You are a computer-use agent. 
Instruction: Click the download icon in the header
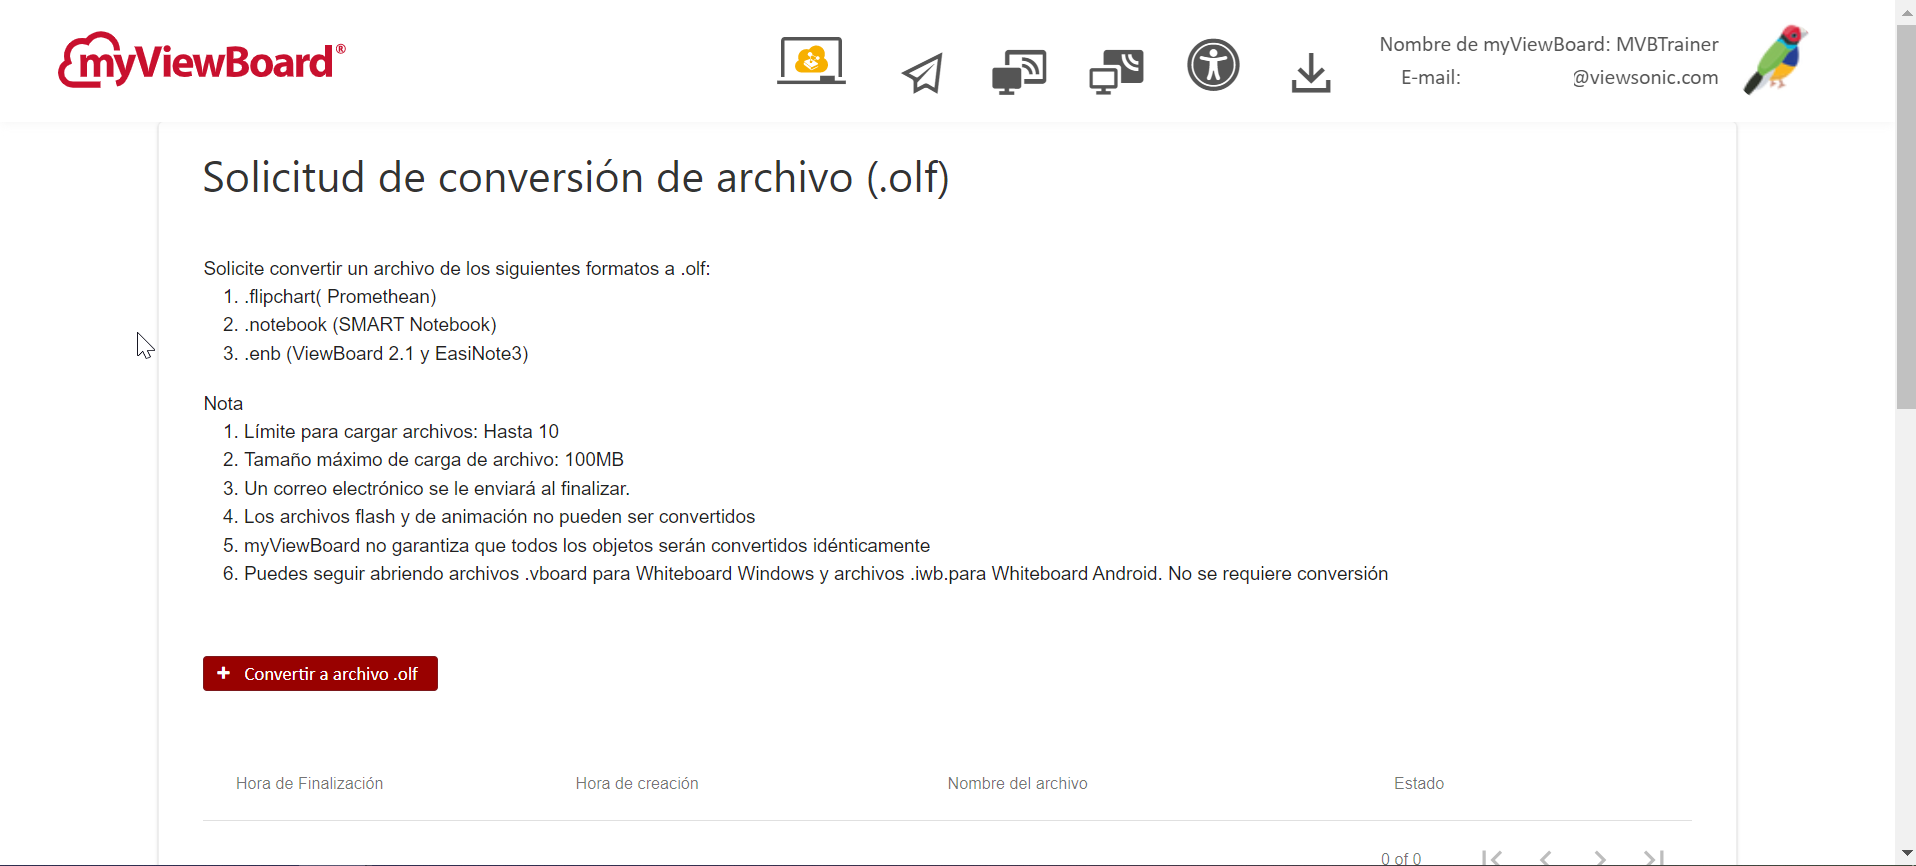(1310, 72)
